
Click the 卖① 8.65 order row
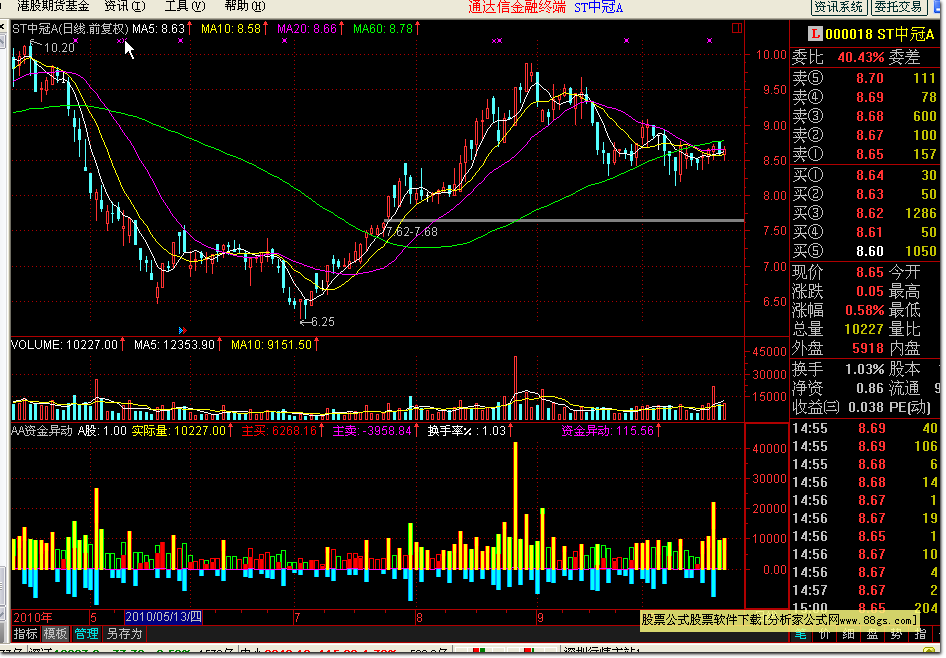click(x=865, y=154)
